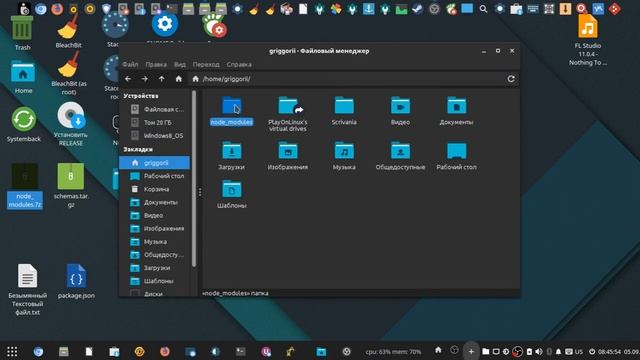Select the Изображения folder in main pane
The height and width of the screenshot is (360, 640).
[x=288, y=156]
